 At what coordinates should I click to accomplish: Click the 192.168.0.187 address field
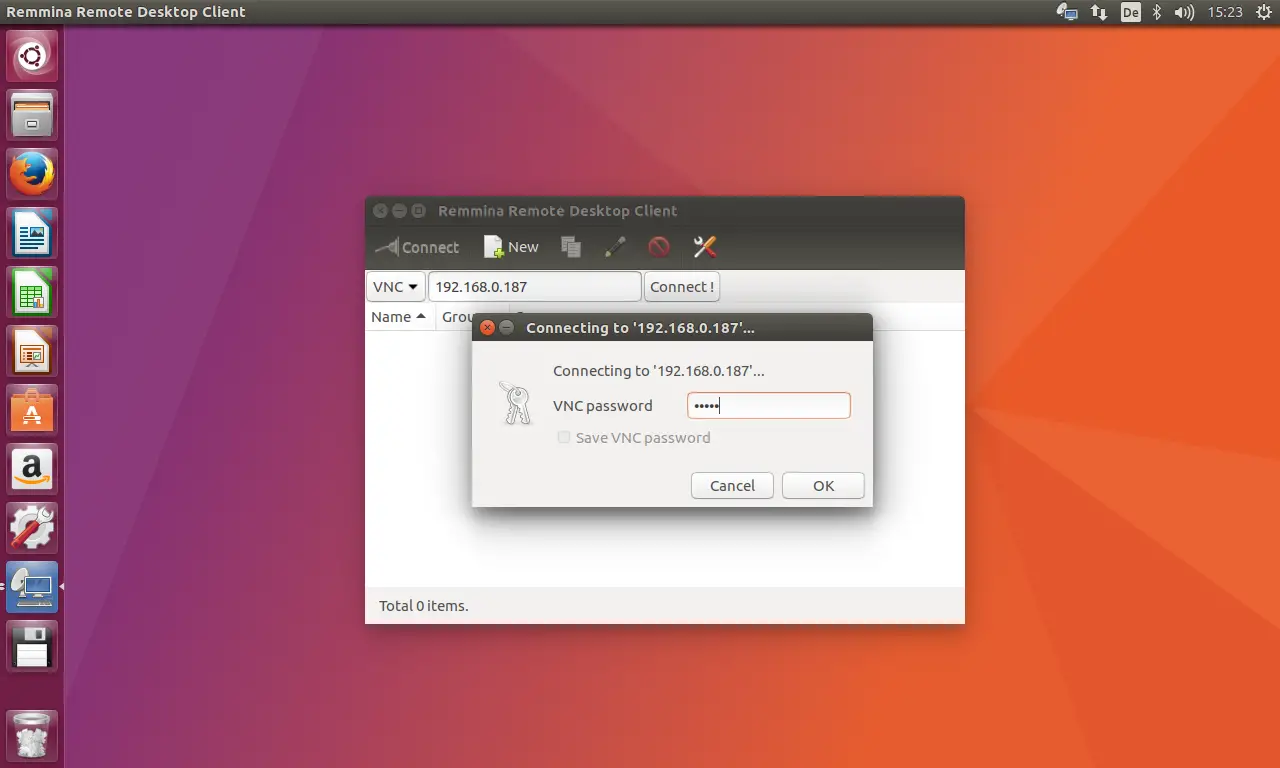(534, 286)
